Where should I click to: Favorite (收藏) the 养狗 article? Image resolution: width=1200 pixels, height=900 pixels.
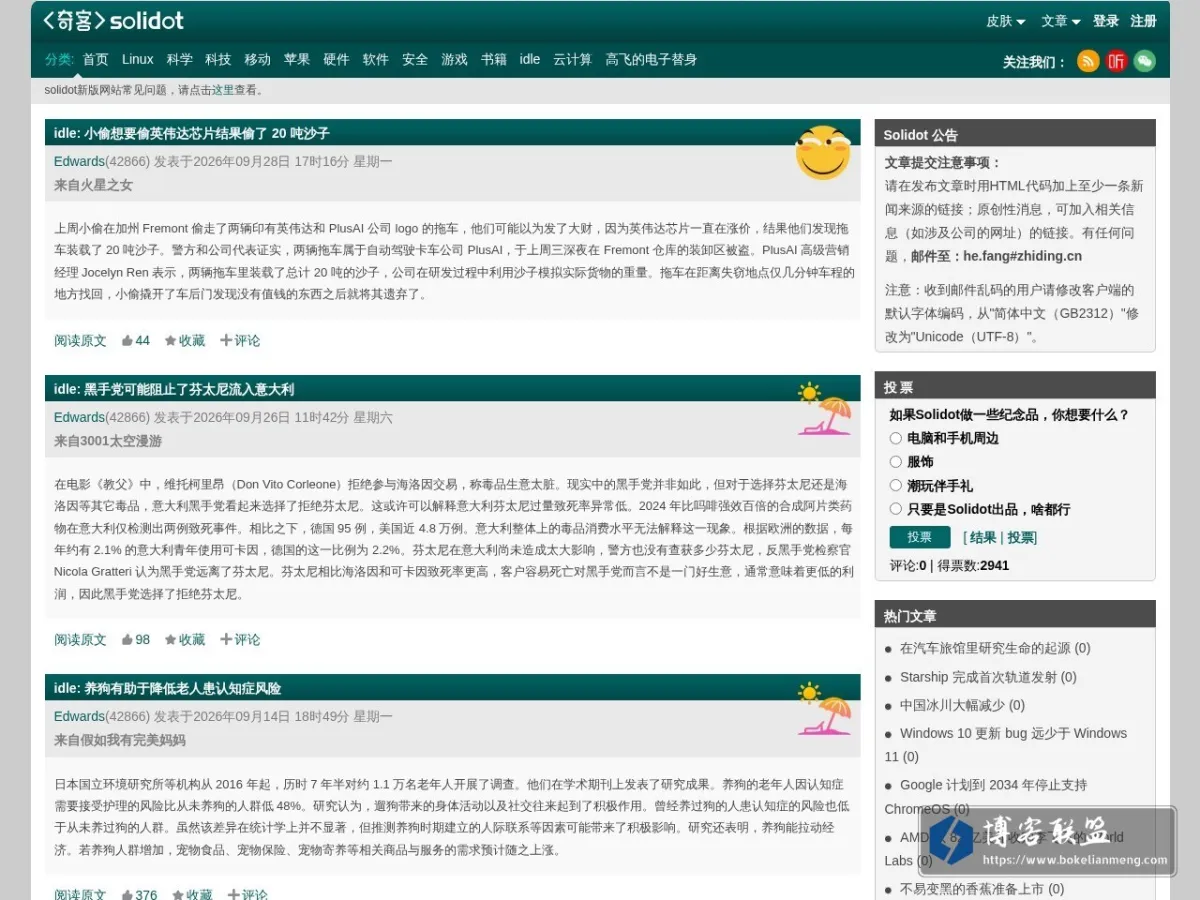tap(192, 894)
